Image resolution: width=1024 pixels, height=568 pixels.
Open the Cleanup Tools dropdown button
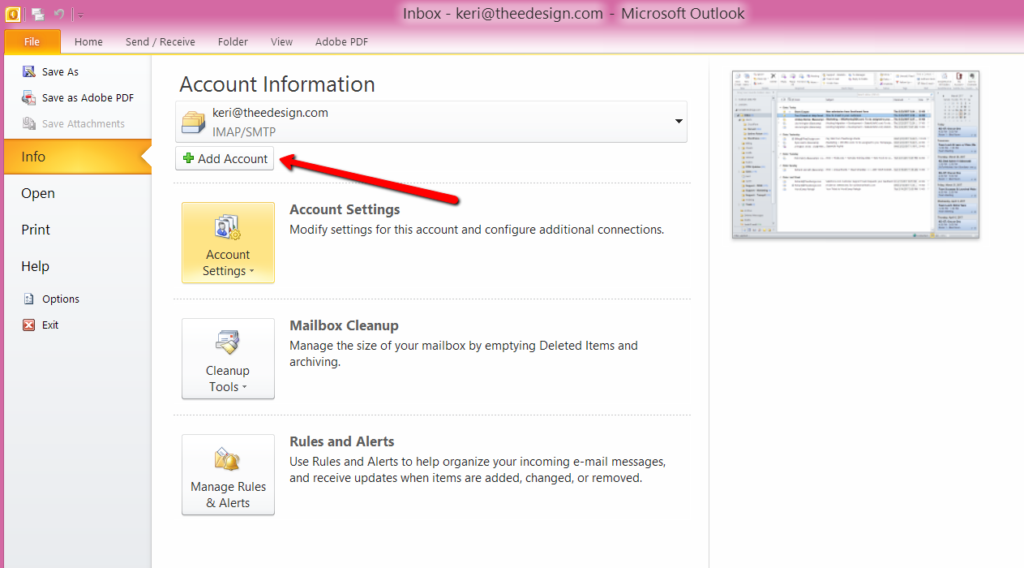tap(228, 358)
